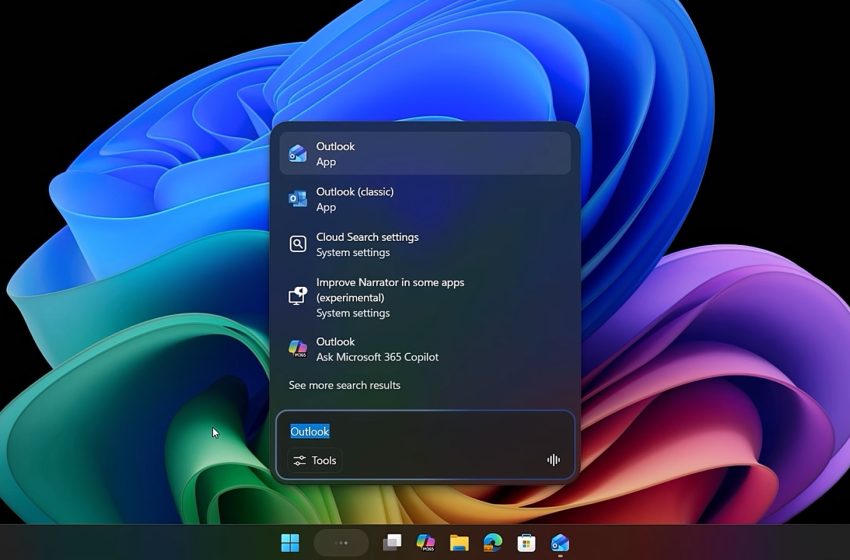Click the Outlook classic icon in results

tap(298, 199)
